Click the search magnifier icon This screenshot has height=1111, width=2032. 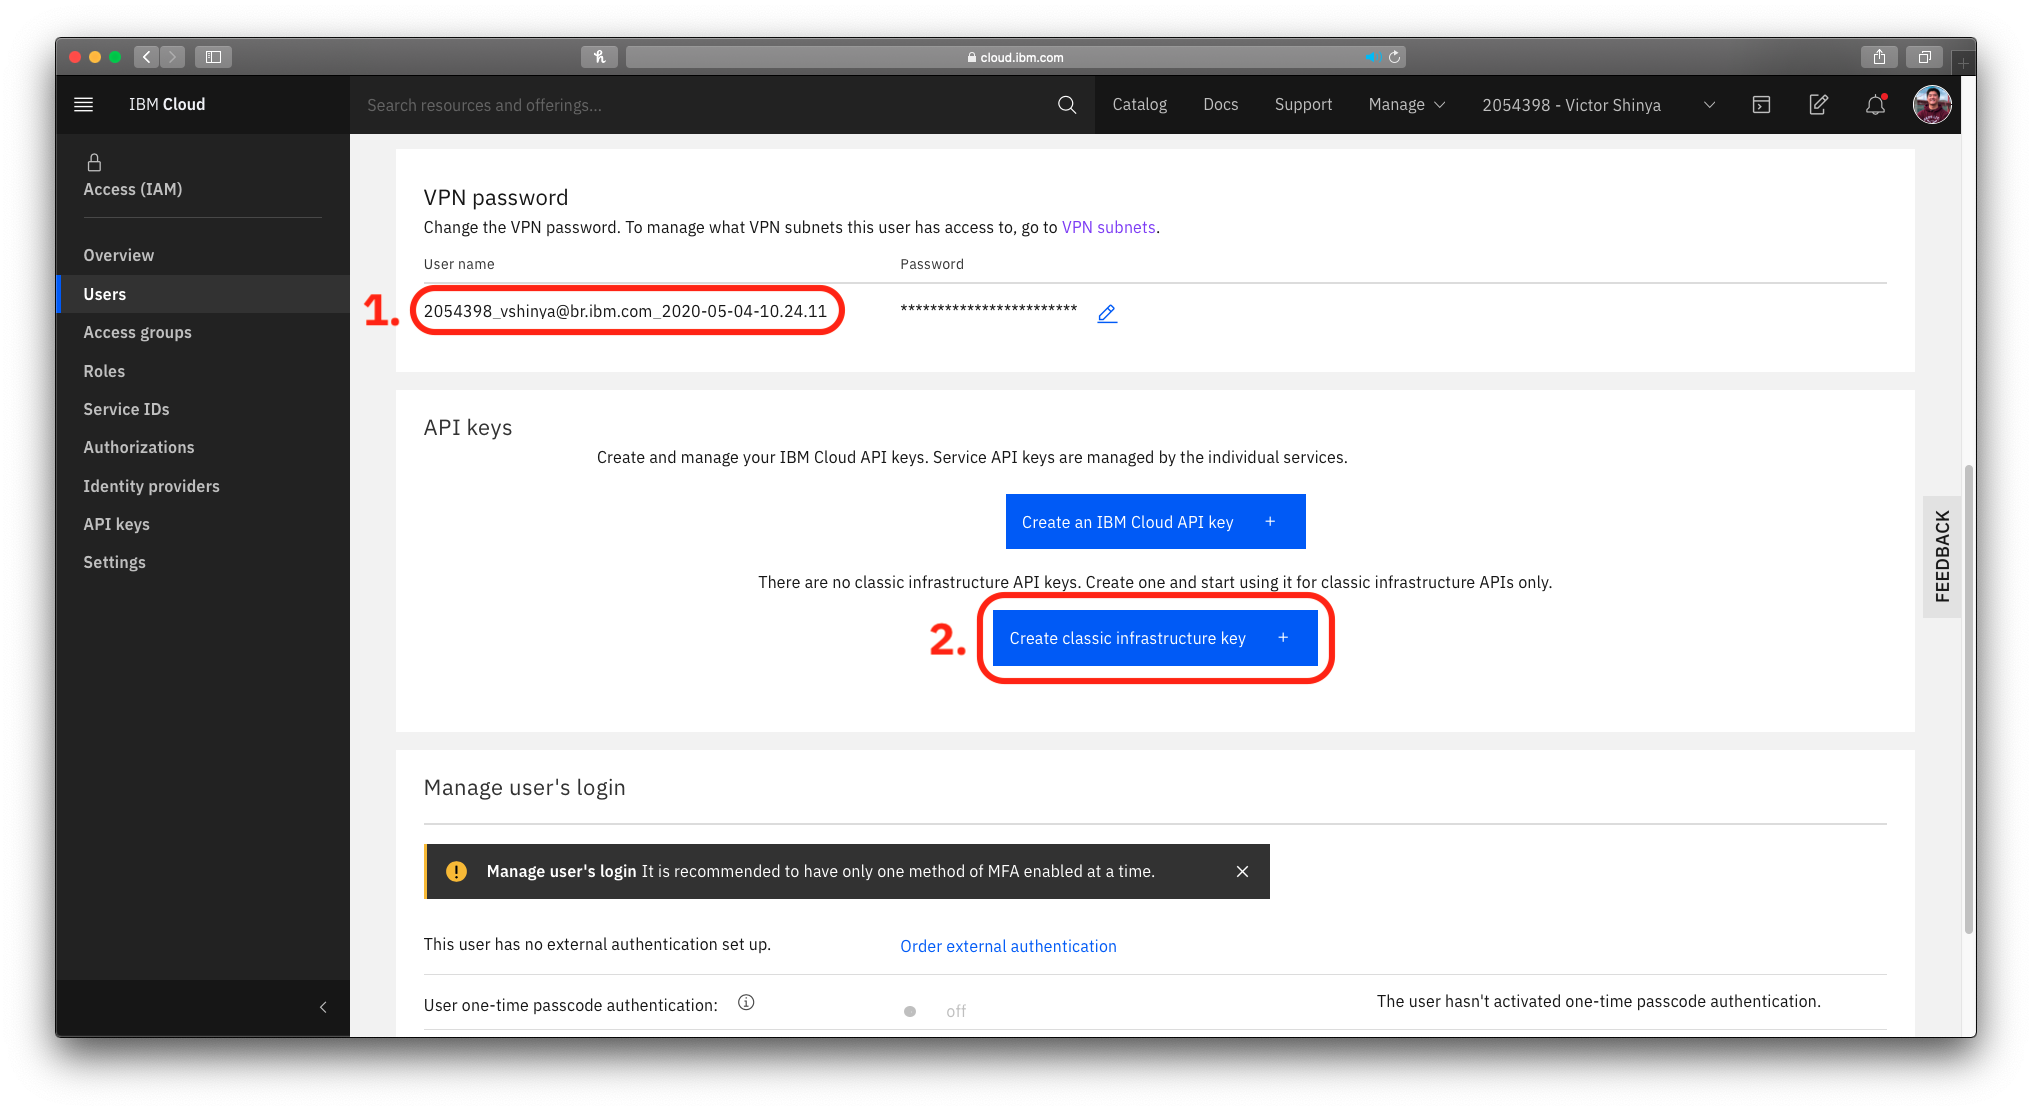point(1067,105)
